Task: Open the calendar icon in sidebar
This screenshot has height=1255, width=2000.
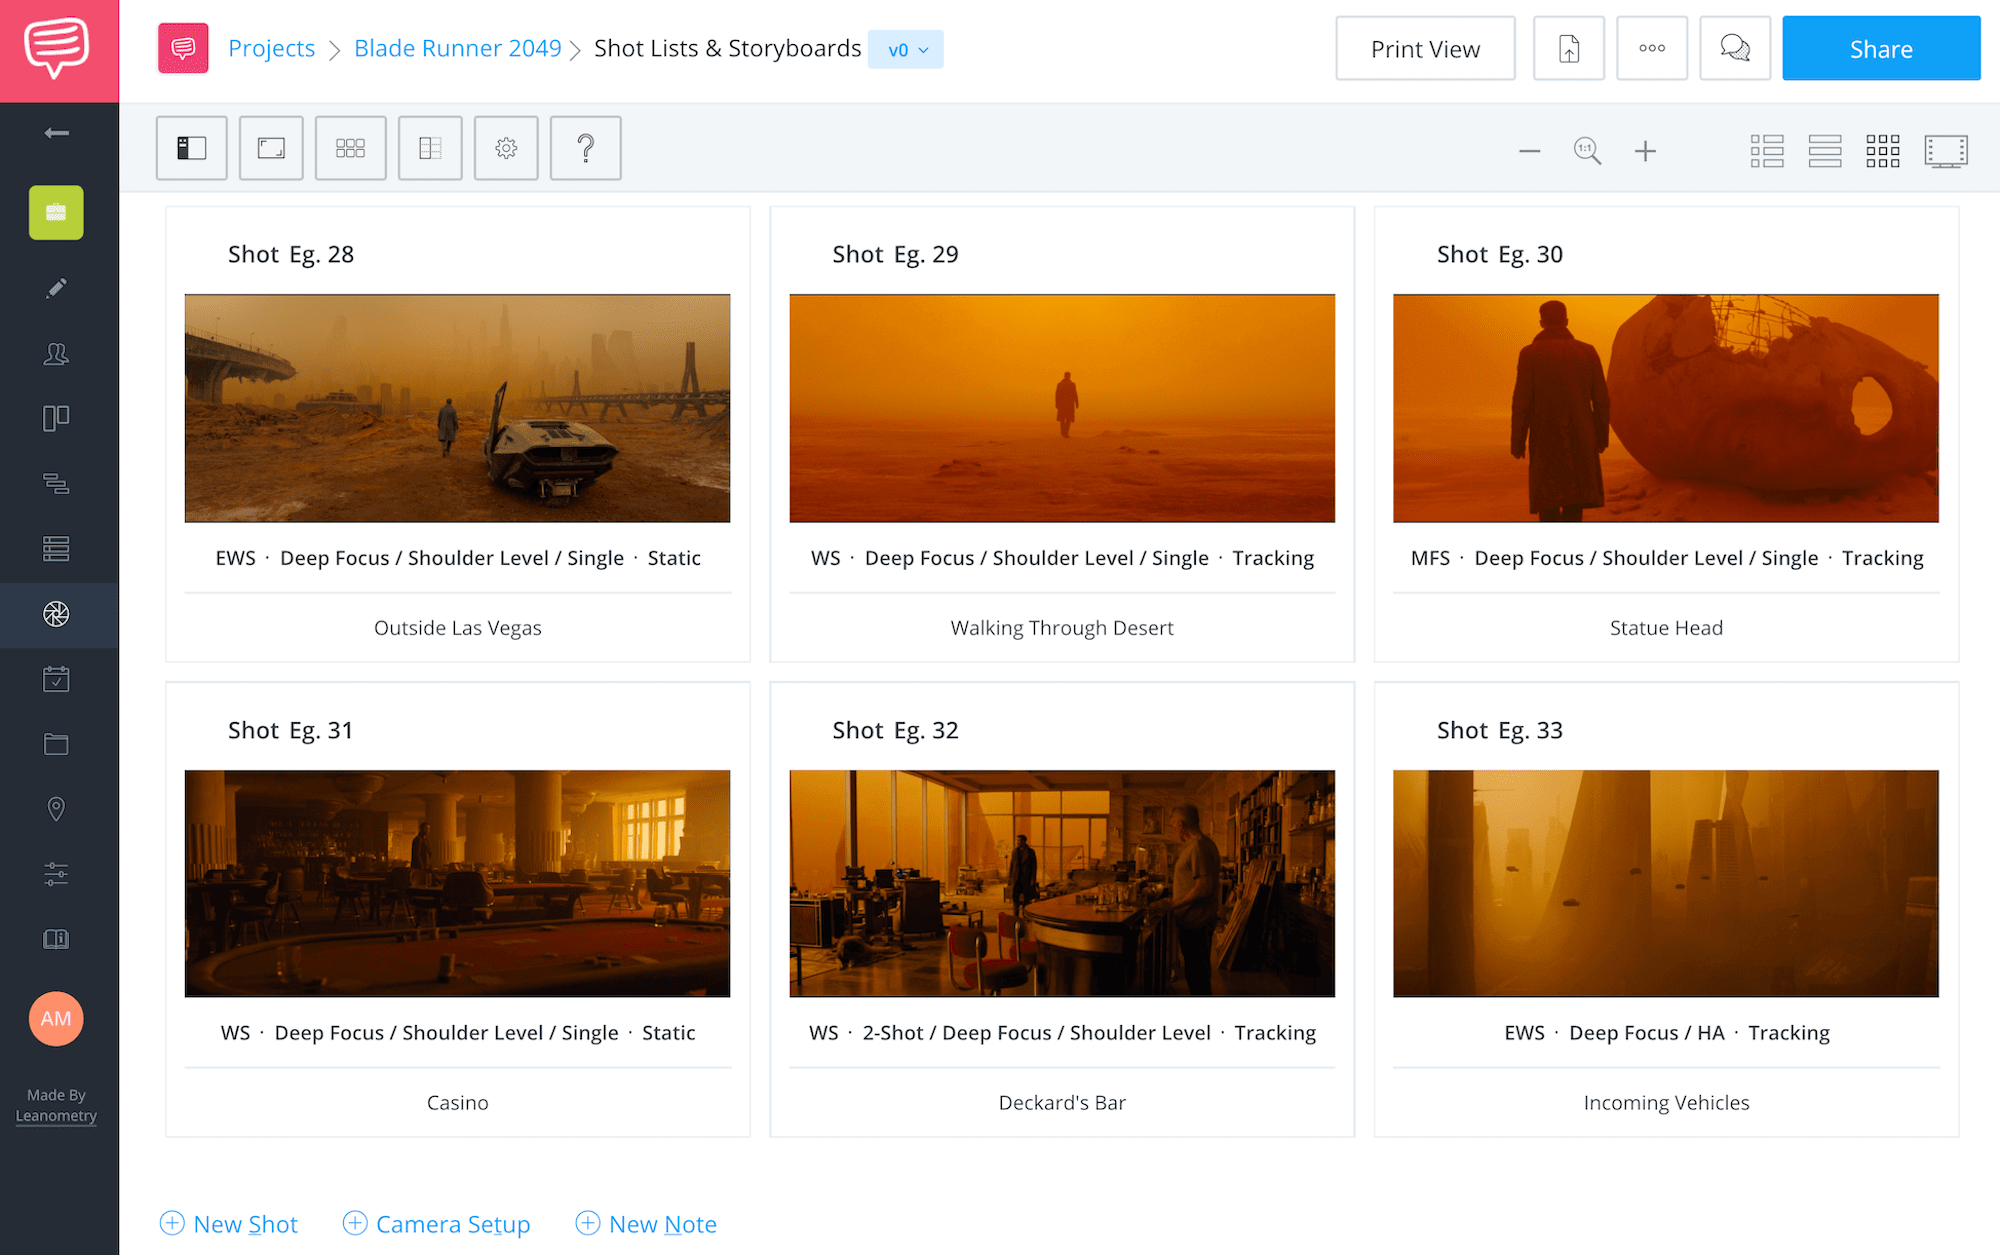Action: point(56,679)
